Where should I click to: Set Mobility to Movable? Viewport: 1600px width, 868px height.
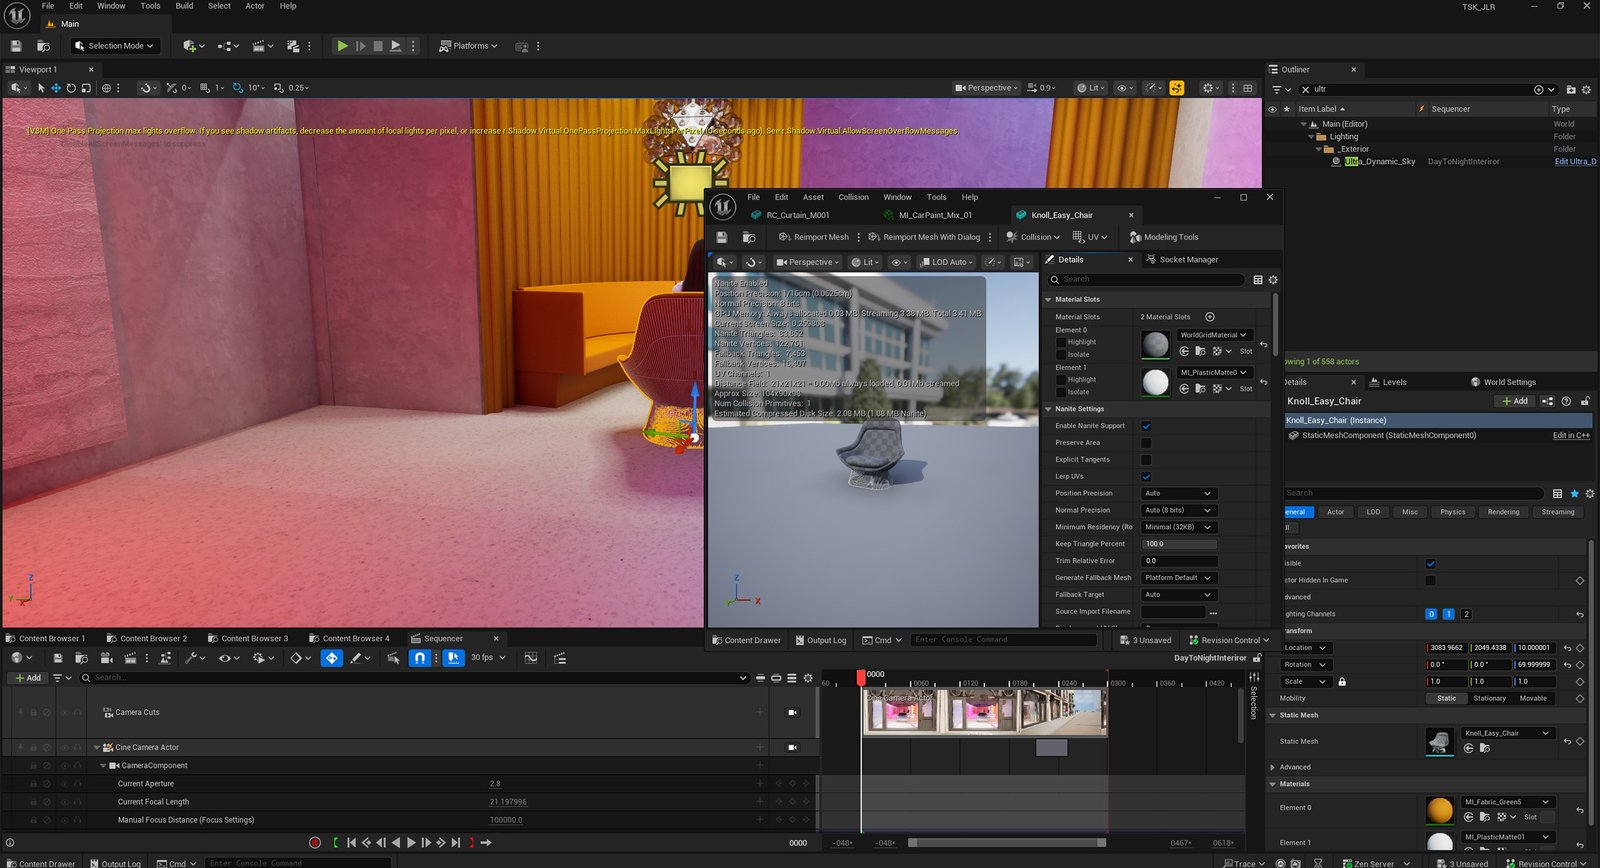tap(1532, 699)
